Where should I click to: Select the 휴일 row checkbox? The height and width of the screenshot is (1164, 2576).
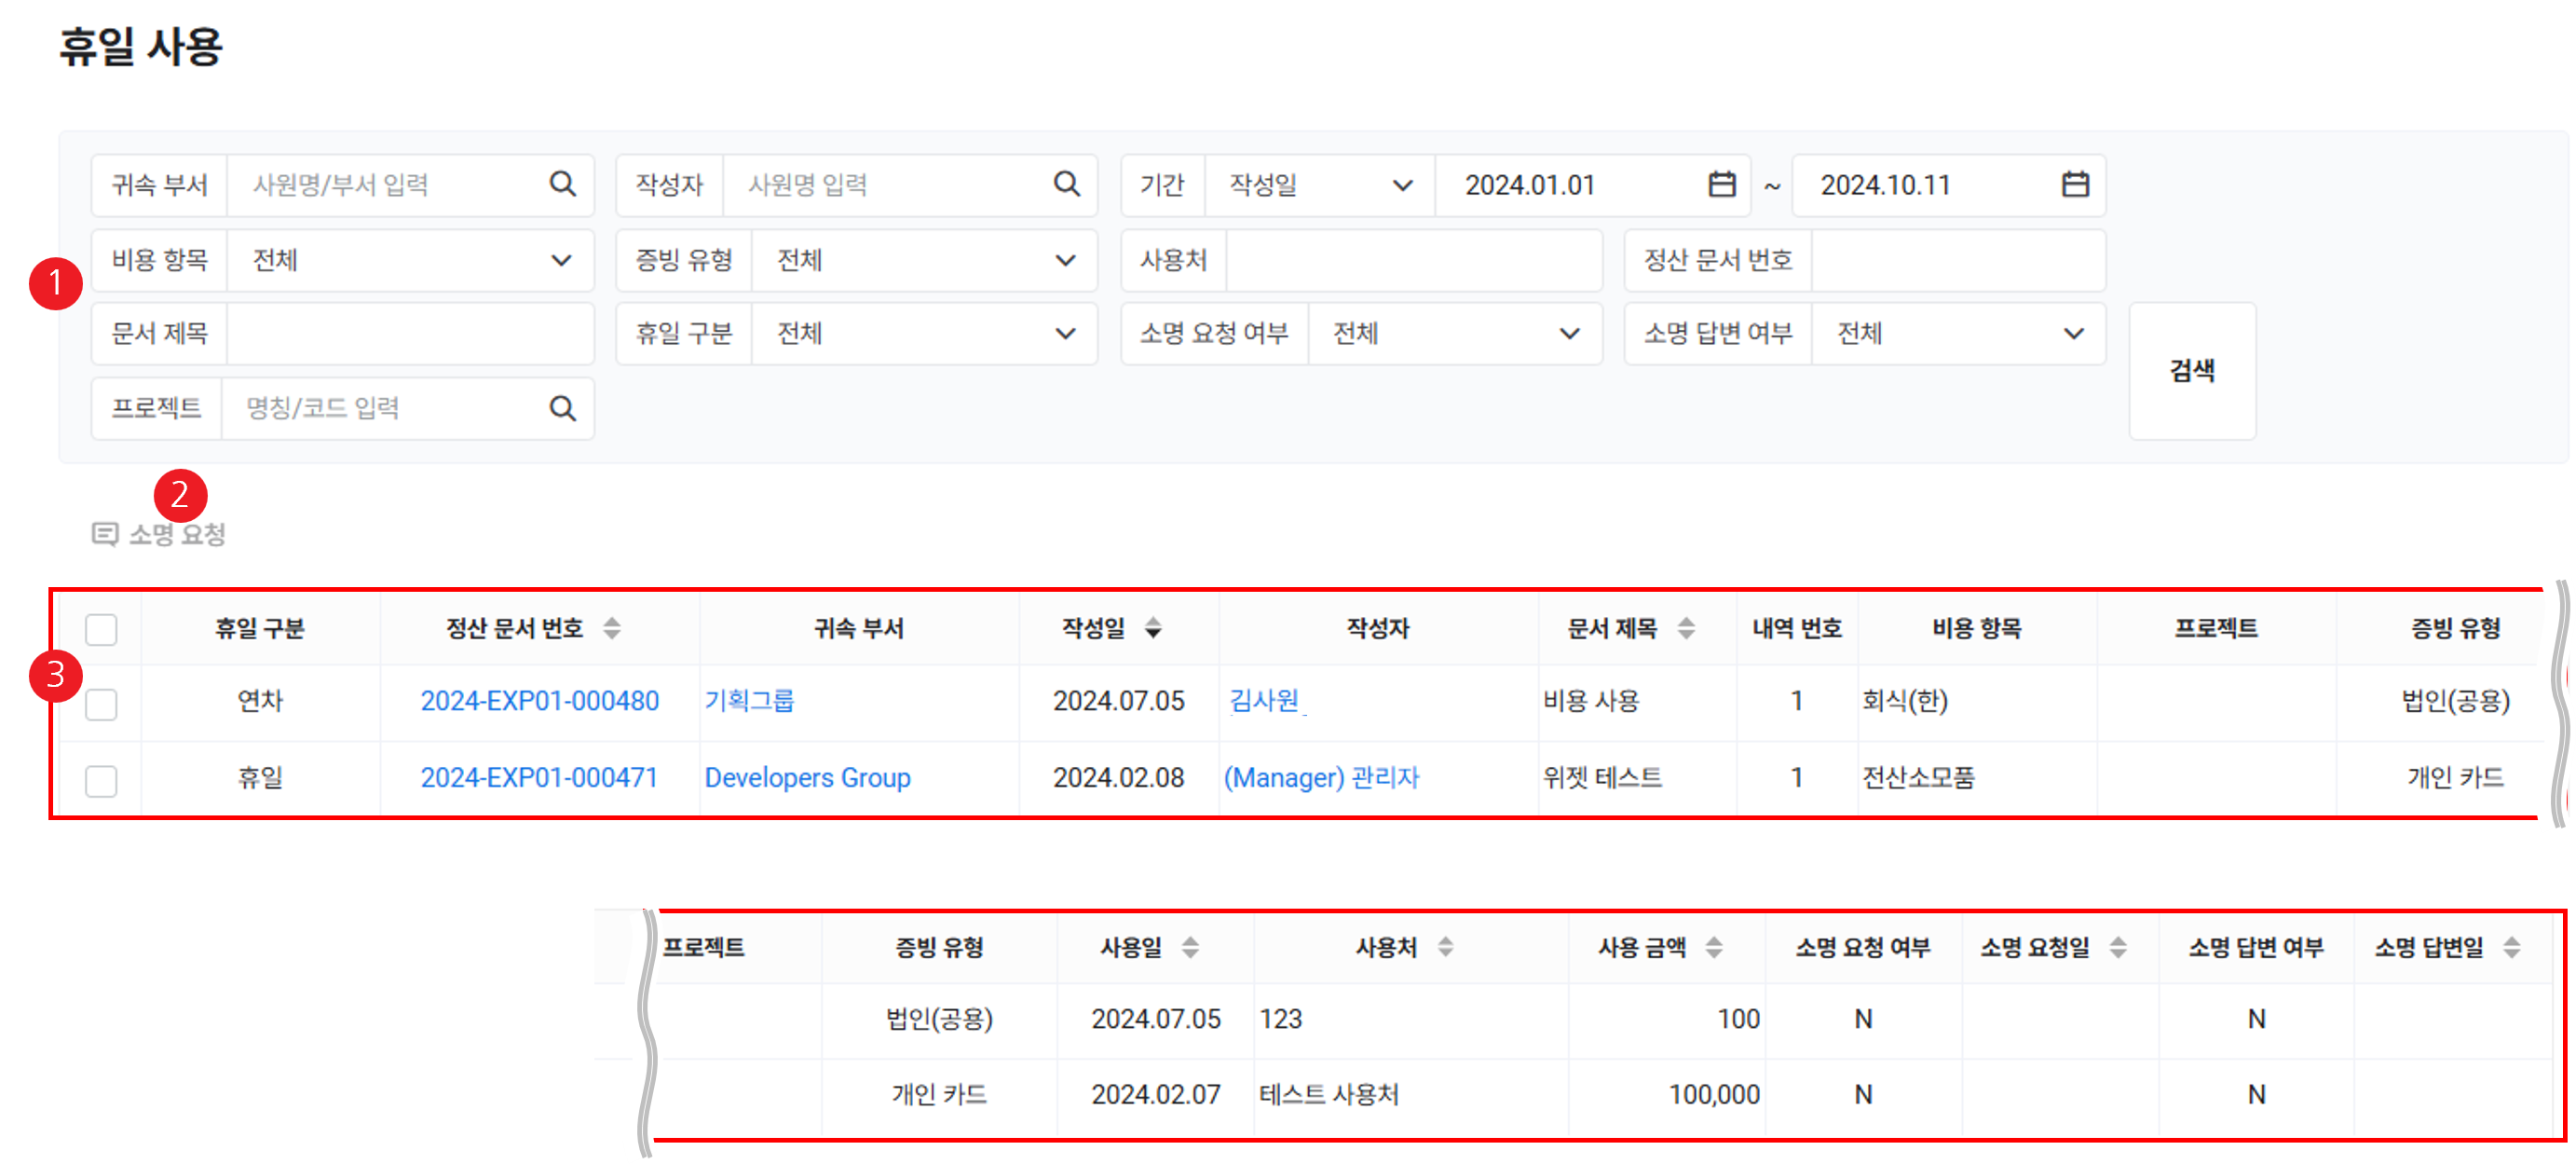pos(101,780)
